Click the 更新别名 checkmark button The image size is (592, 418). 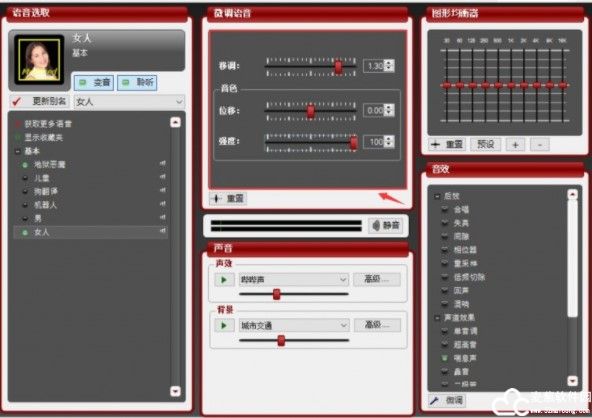tap(39, 101)
